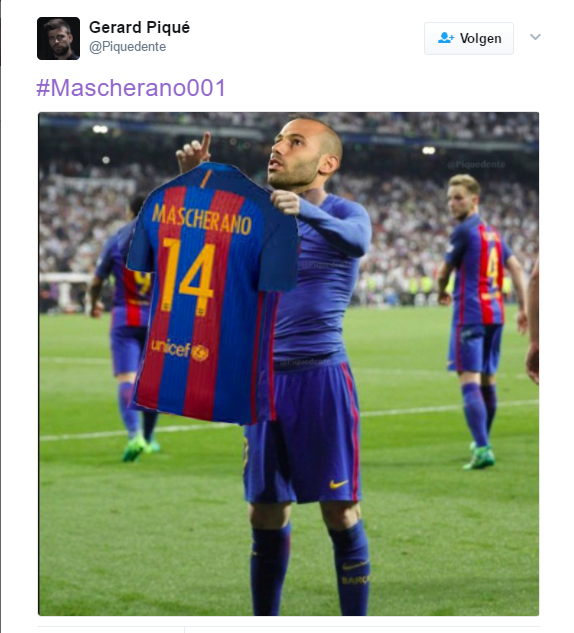Follow the account with Volgen button
Image resolution: width=574 pixels, height=633 pixels.
click(469, 38)
